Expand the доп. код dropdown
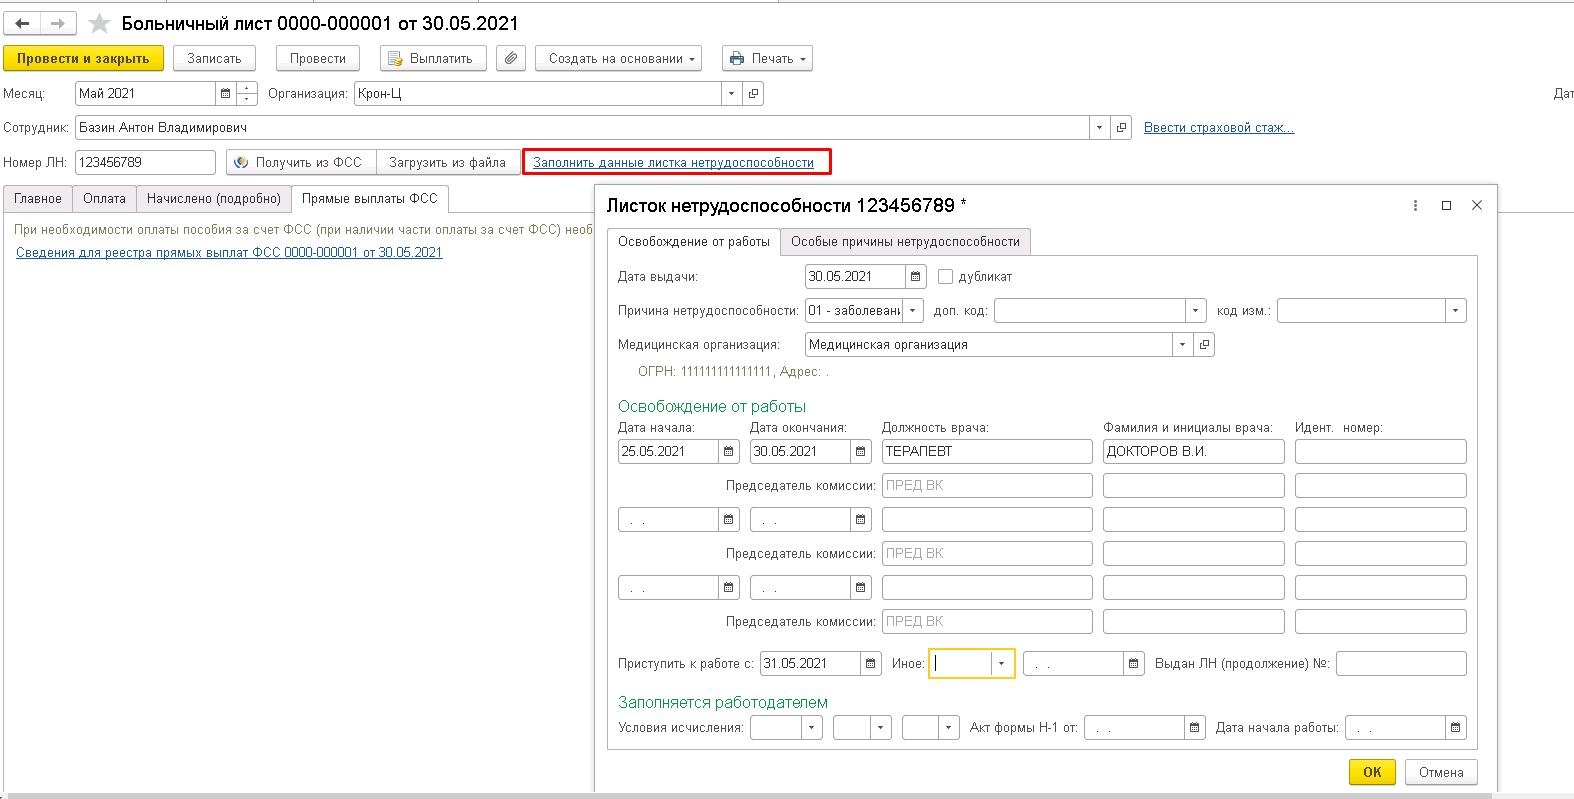The width and height of the screenshot is (1574, 799). pos(1195,311)
